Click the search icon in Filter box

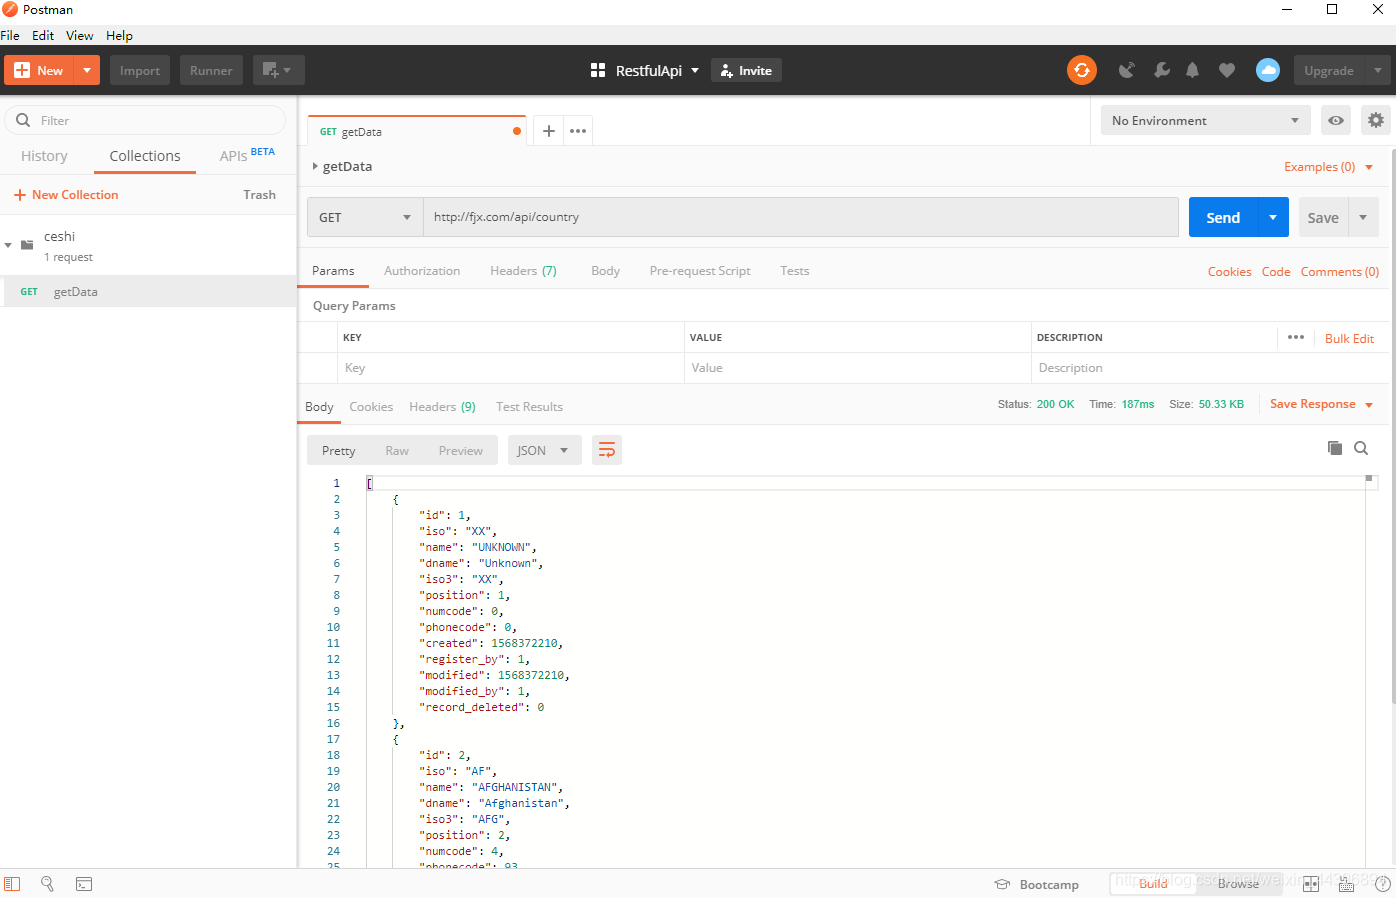click(x=23, y=120)
